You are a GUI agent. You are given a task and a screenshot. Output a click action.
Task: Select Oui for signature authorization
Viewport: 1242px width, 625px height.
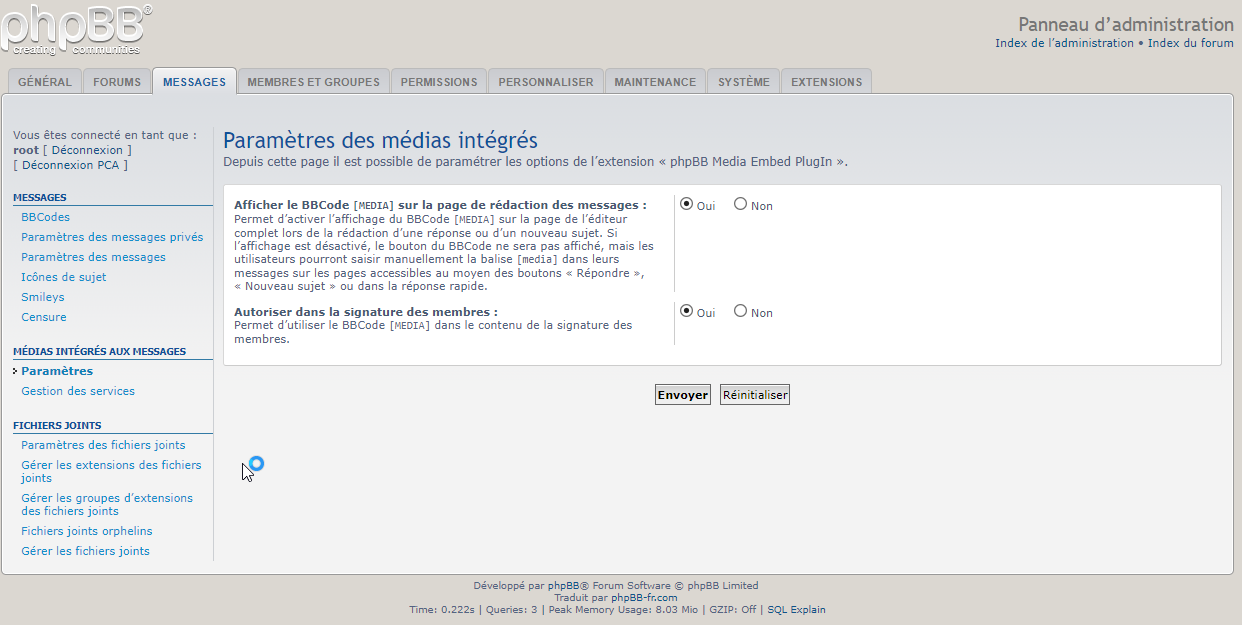pos(686,311)
